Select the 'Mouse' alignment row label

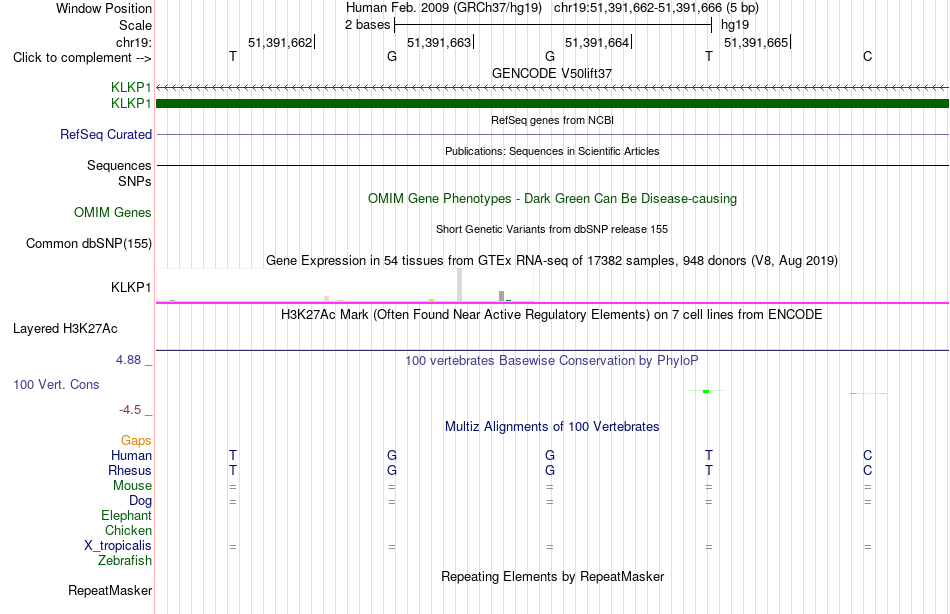point(132,486)
